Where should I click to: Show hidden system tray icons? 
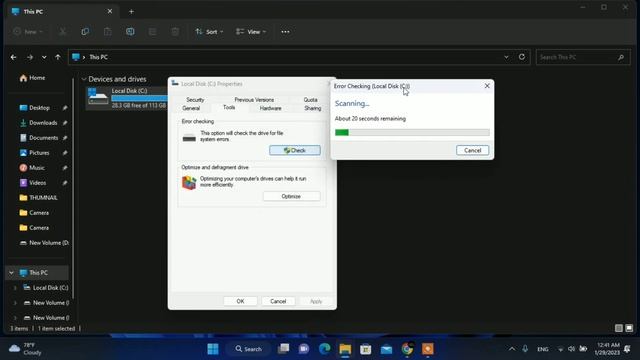[512, 349]
